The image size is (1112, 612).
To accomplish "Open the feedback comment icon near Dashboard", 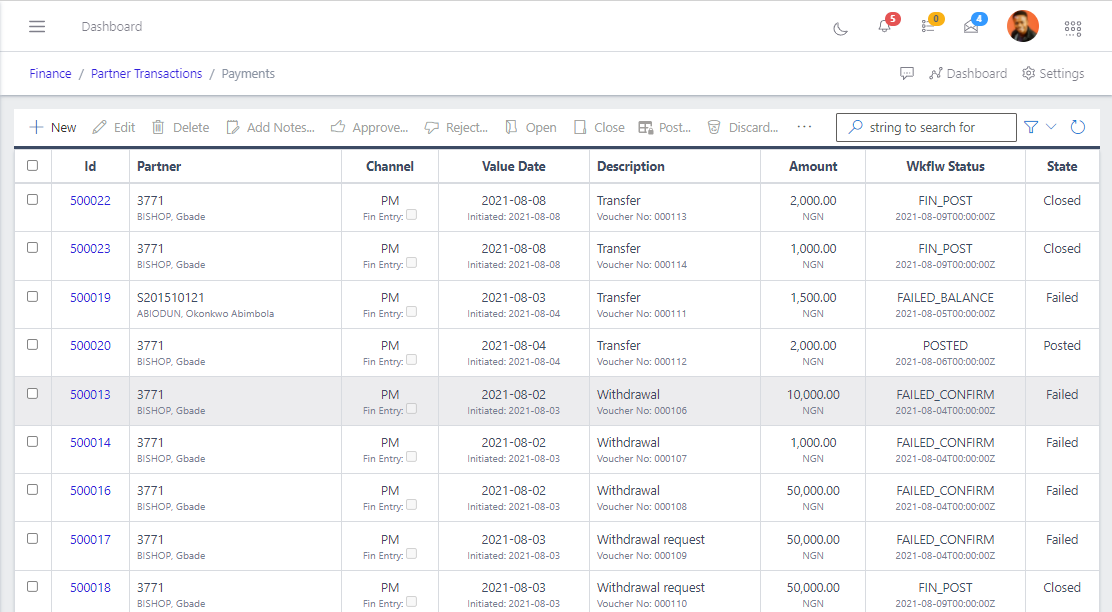I will (x=907, y=73).
